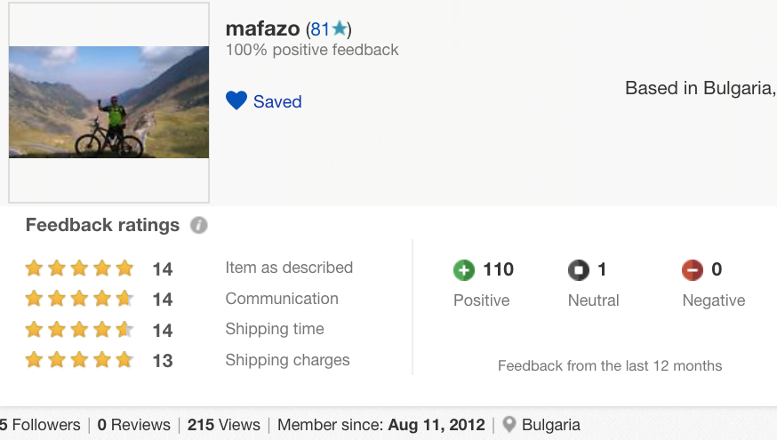This screenshot has height=440, width=777.
Task: Click the mafazo username
Action: pyautogui.click(x=263, y=29)
